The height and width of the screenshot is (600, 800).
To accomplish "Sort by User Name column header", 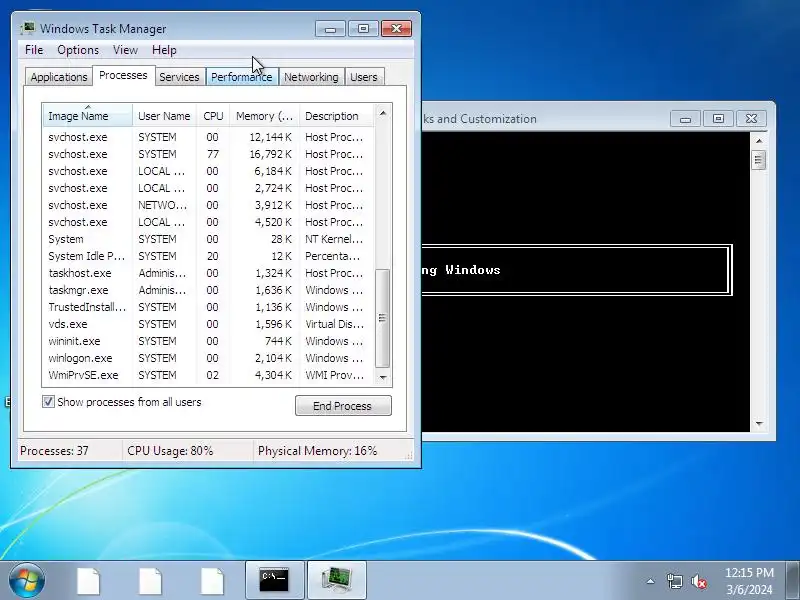I will [x=164, y=116].
